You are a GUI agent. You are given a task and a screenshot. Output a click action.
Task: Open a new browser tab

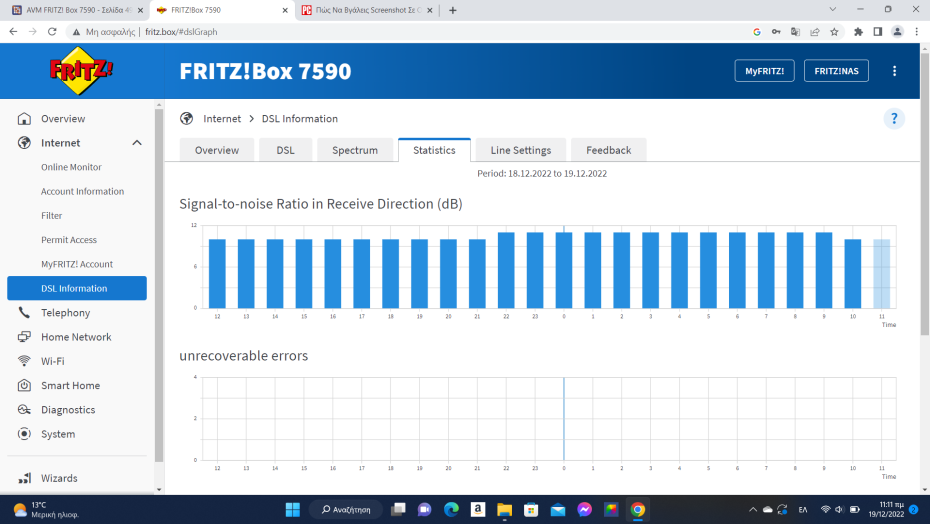coord(453,10)
